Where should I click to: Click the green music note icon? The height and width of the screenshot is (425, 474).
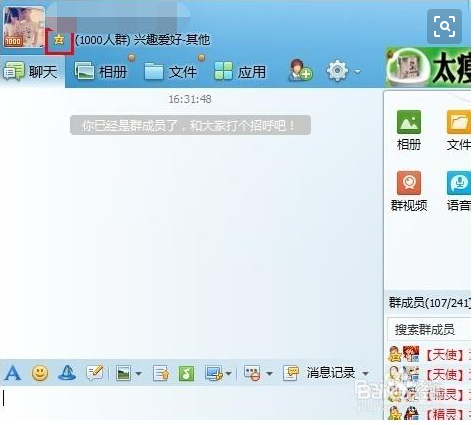(186, 373)
